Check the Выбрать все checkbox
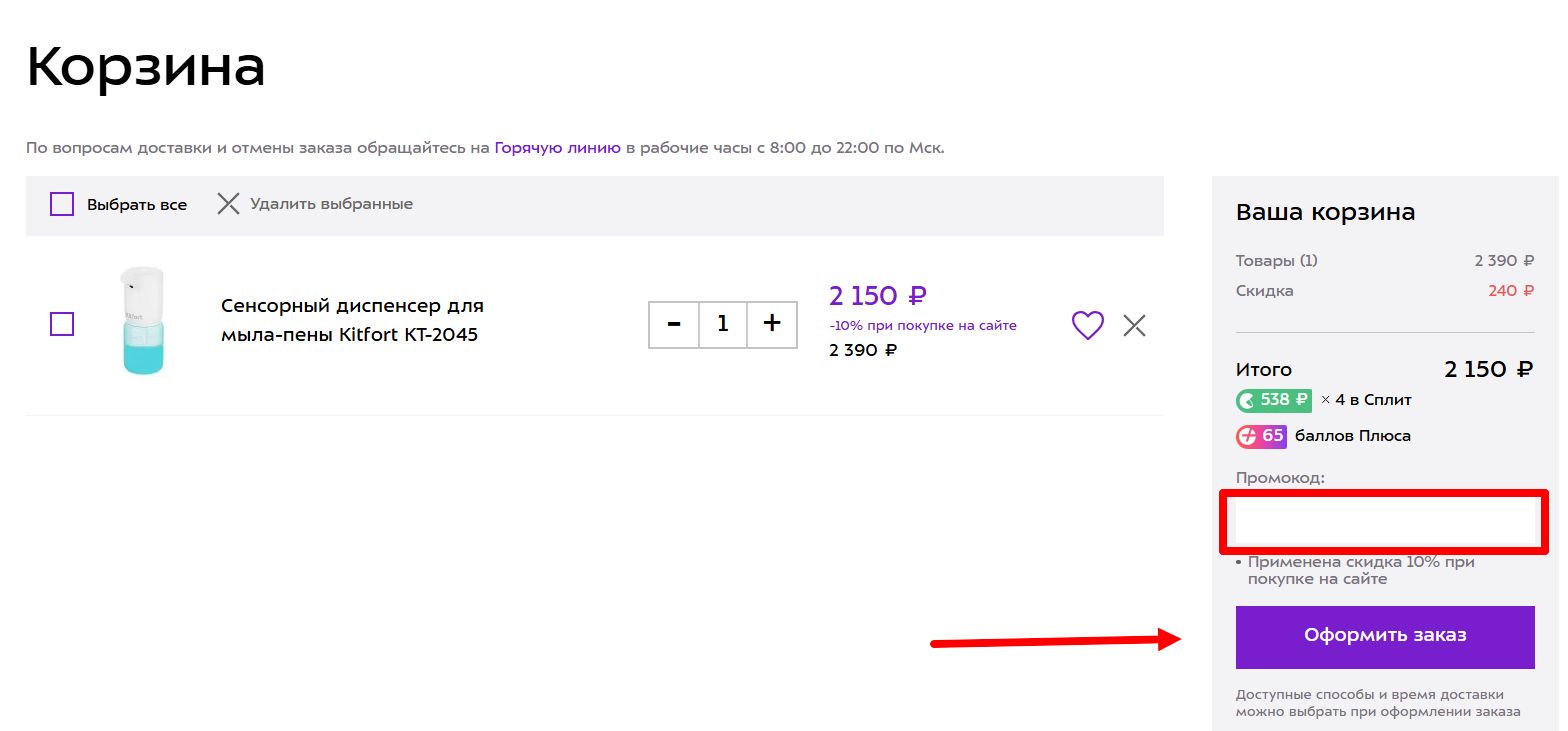The height and width of the screenshot is (731, 1568). tap(61, 203)
